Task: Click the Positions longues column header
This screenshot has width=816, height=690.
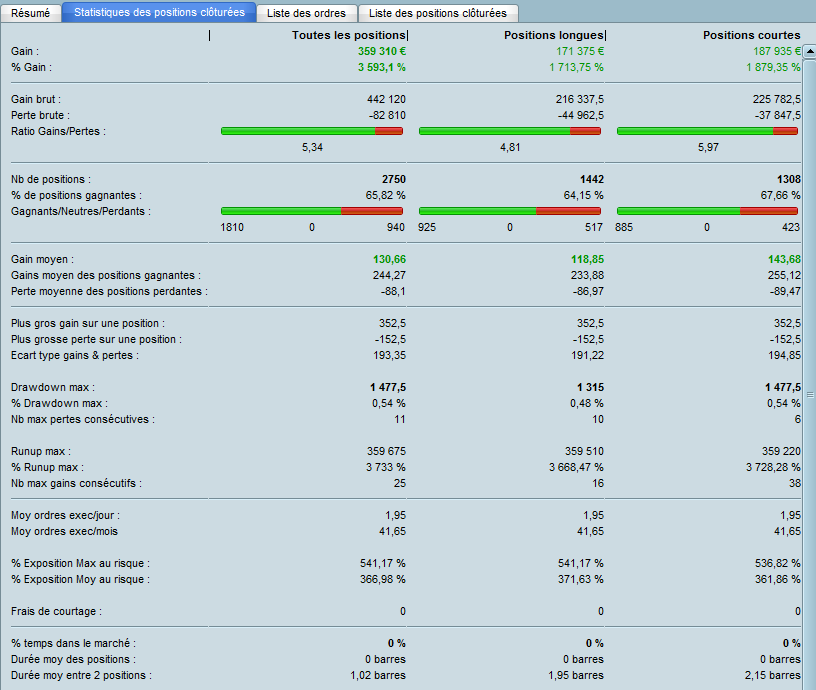Action: pyautogui.click(x=553, y=35)
